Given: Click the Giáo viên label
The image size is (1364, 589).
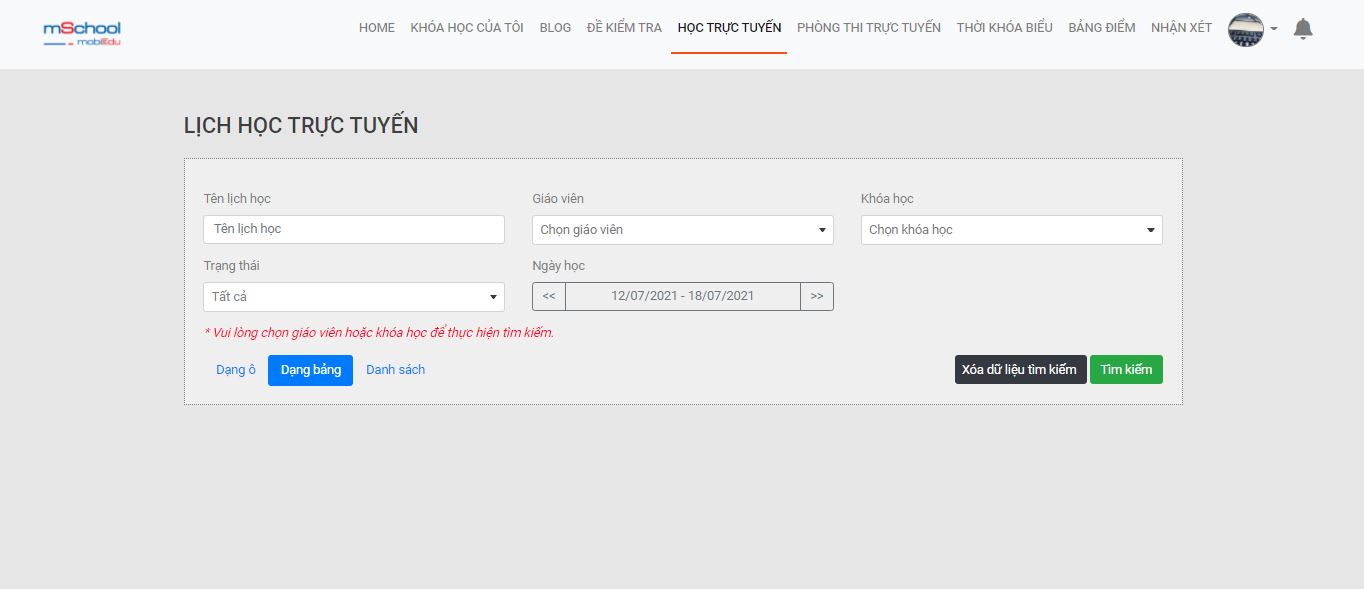Looking at the screenshot, I should (558, 199).
